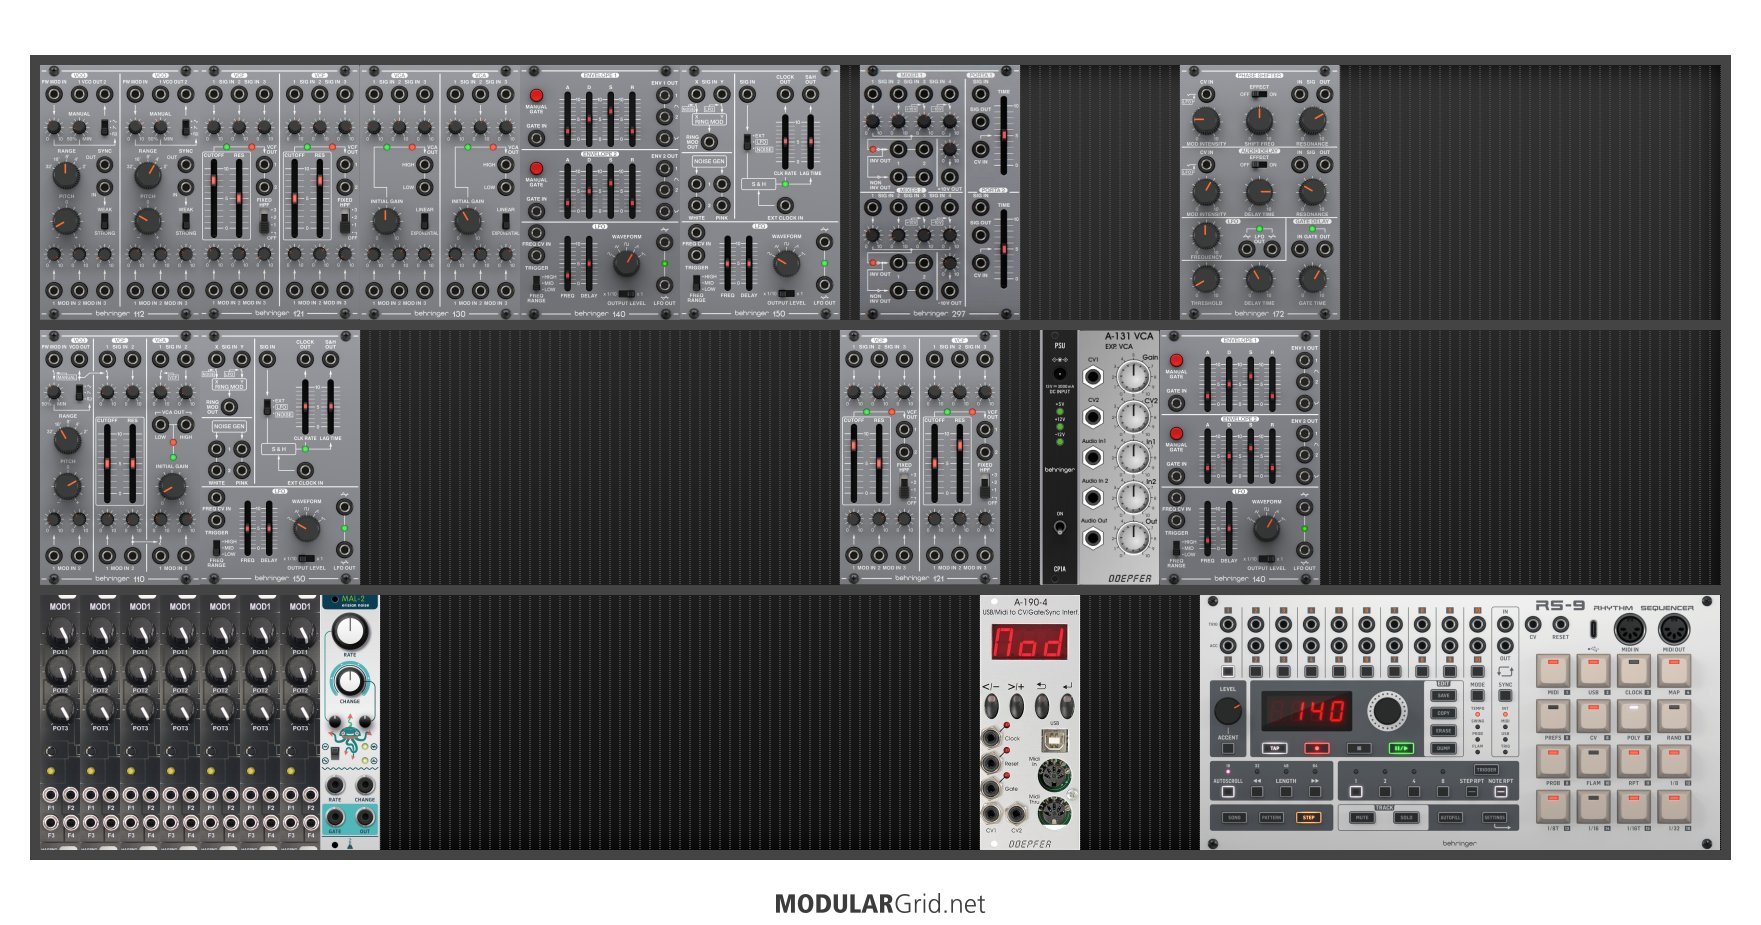The image size is (1761, 925).
Task: Click the COPY button in the EDIT section
Action: [1443, 713]
